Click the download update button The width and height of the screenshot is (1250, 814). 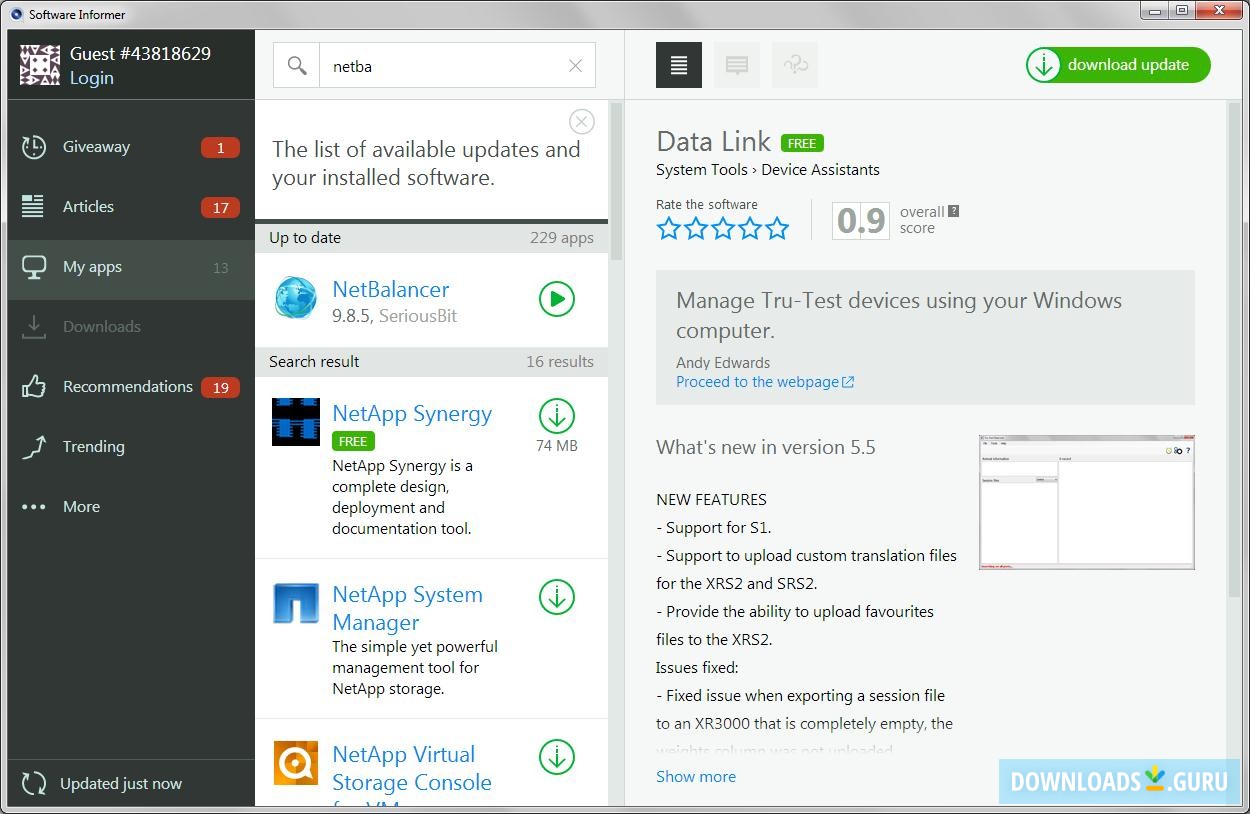click(1118, 66)
